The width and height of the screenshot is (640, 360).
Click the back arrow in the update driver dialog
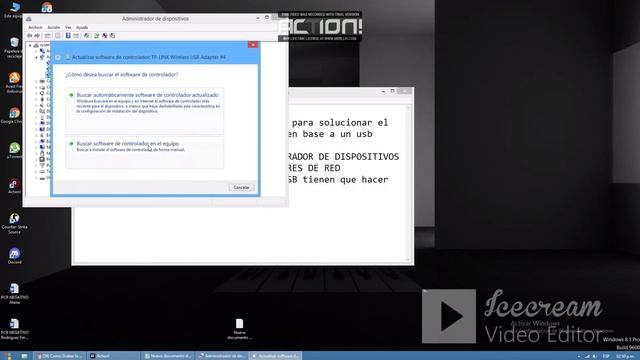pos(58,57)
